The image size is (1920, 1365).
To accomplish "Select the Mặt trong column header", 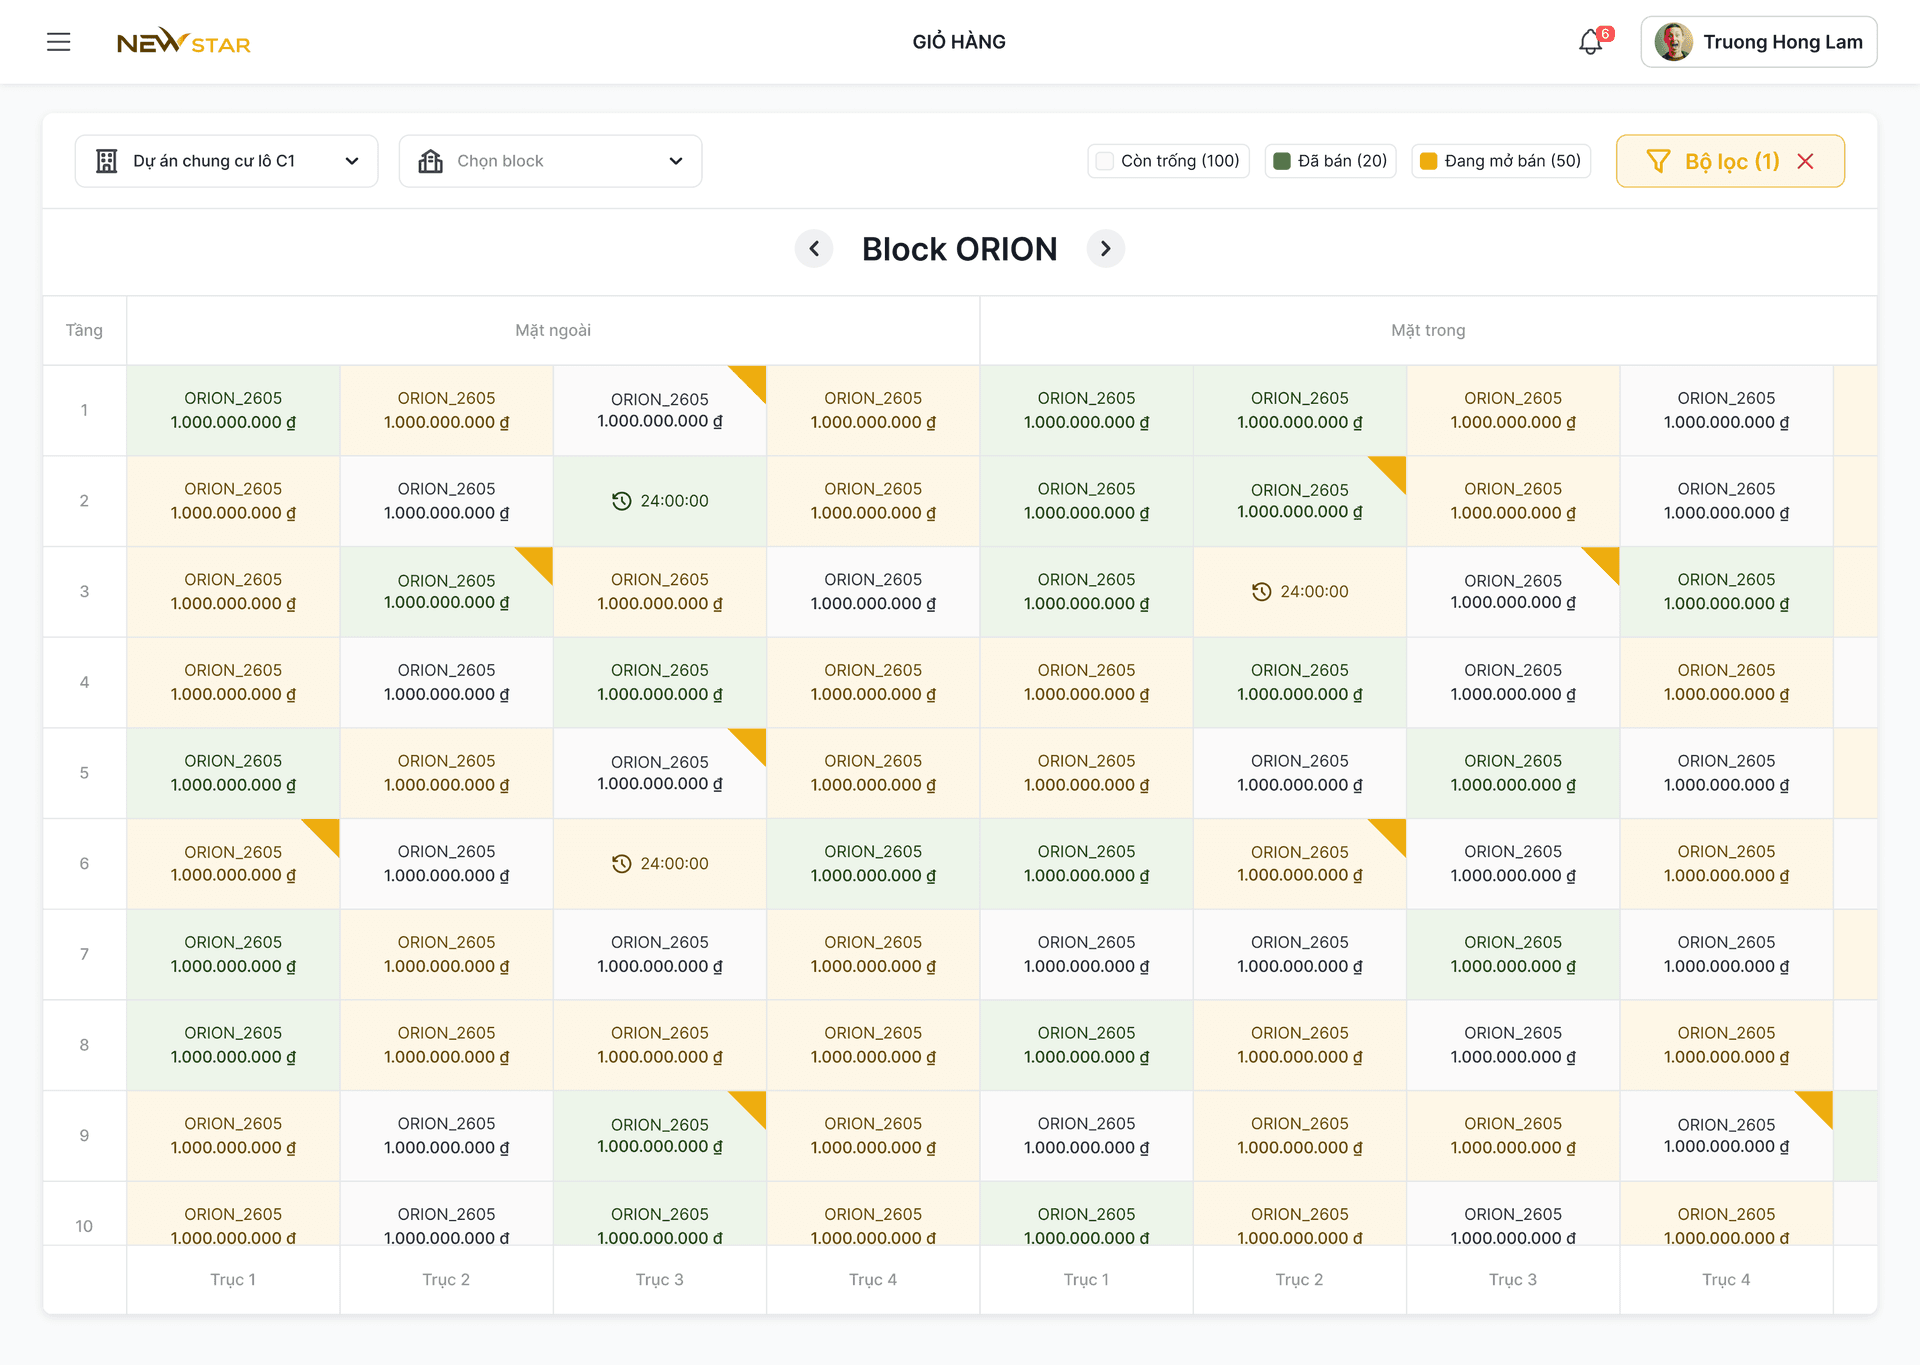I will click(1428, 330).
